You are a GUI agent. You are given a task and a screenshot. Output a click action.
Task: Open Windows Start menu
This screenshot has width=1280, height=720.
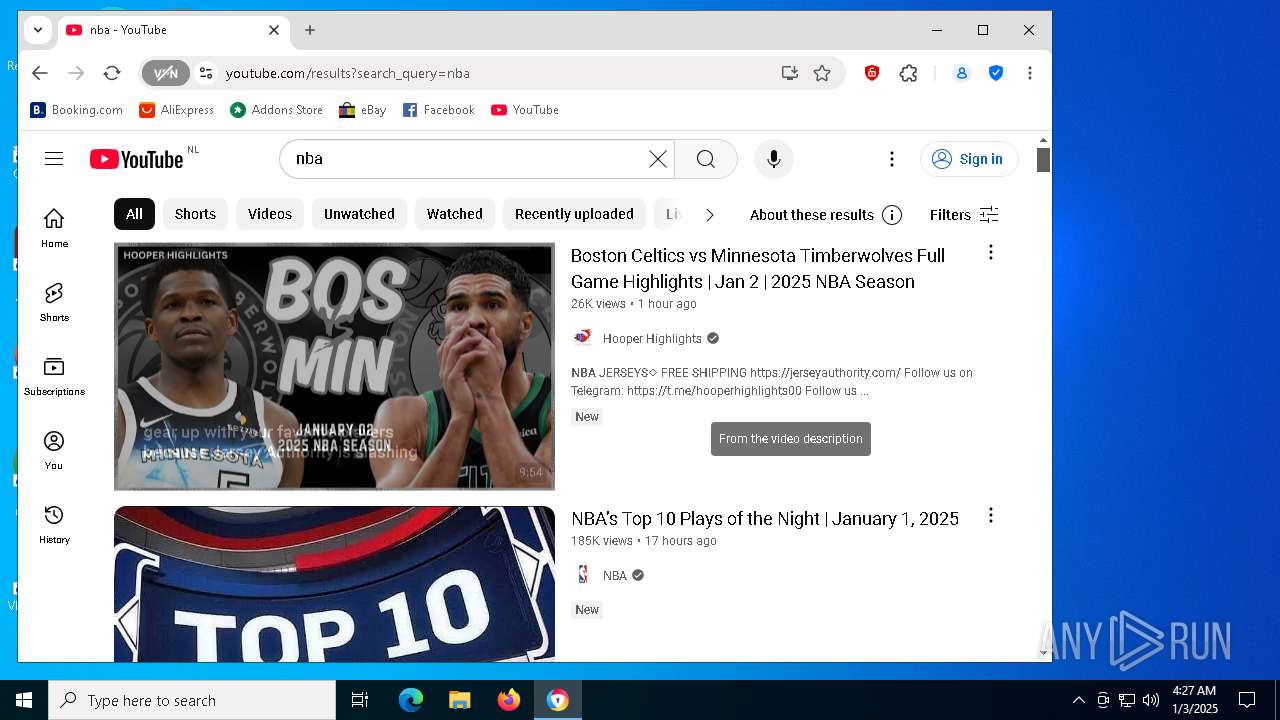pos(24,700)
